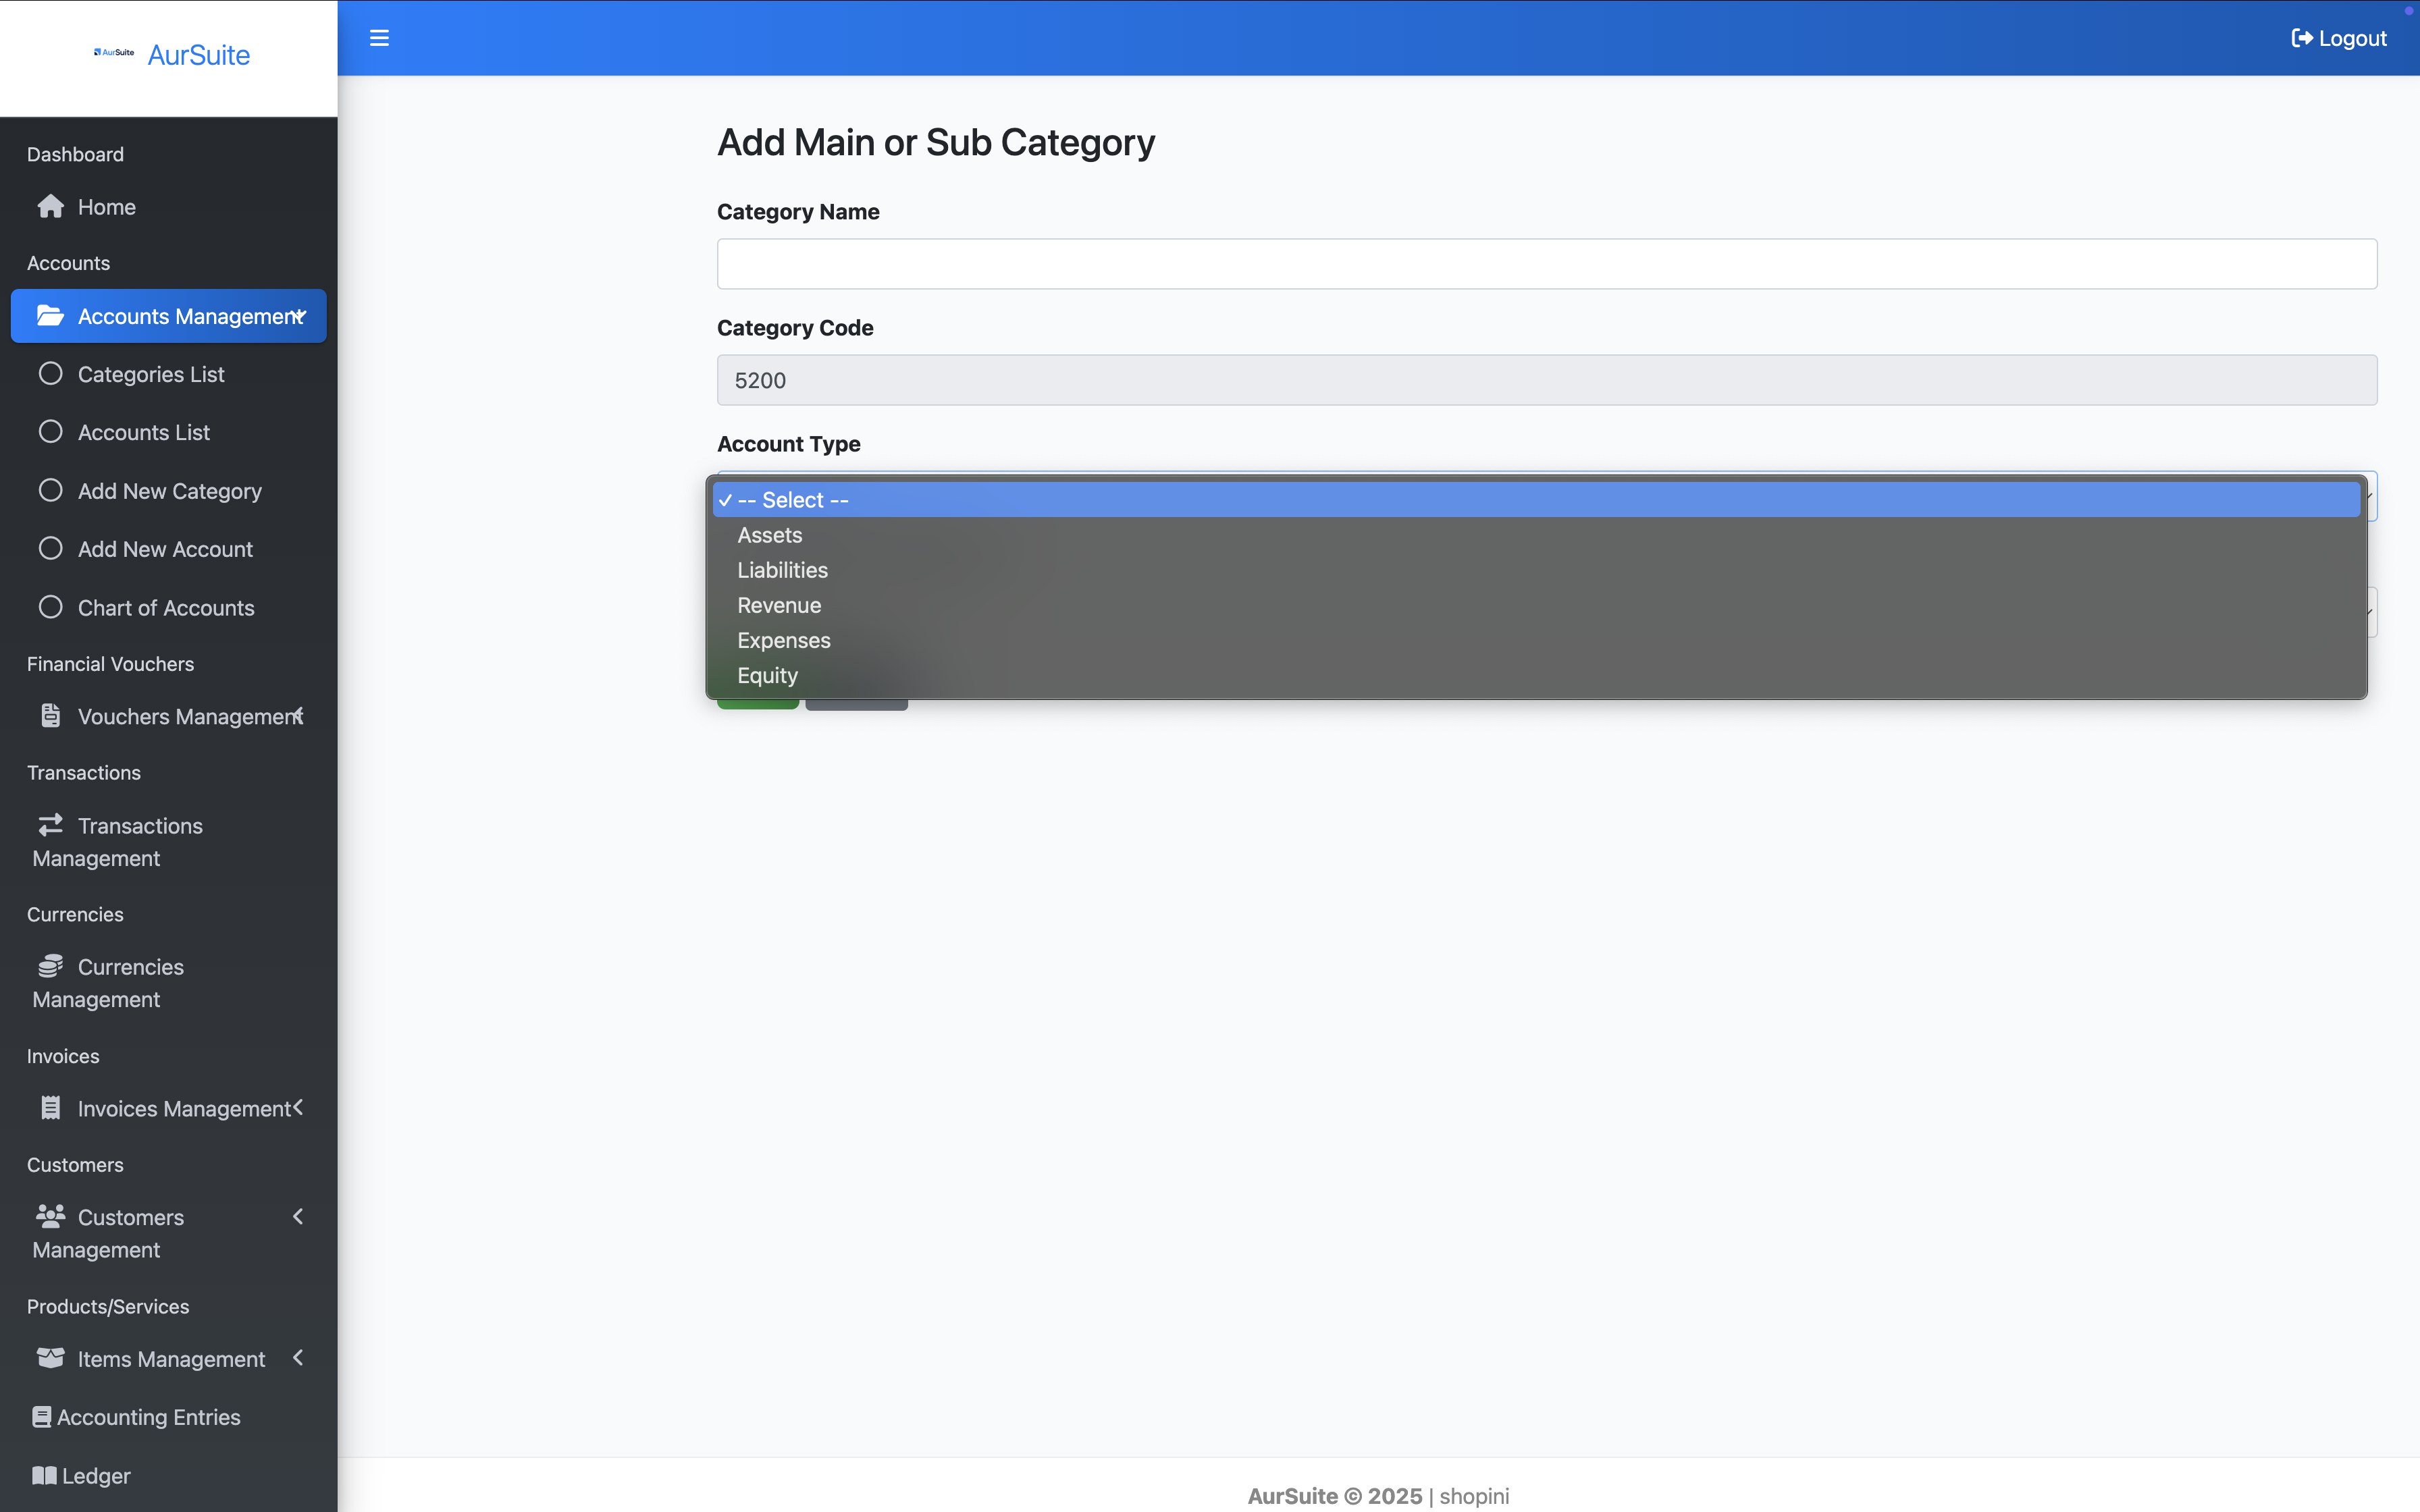Click the Invoices Management receipt icon
The image size is (2420, 1512).
[x=50, y=1108]
